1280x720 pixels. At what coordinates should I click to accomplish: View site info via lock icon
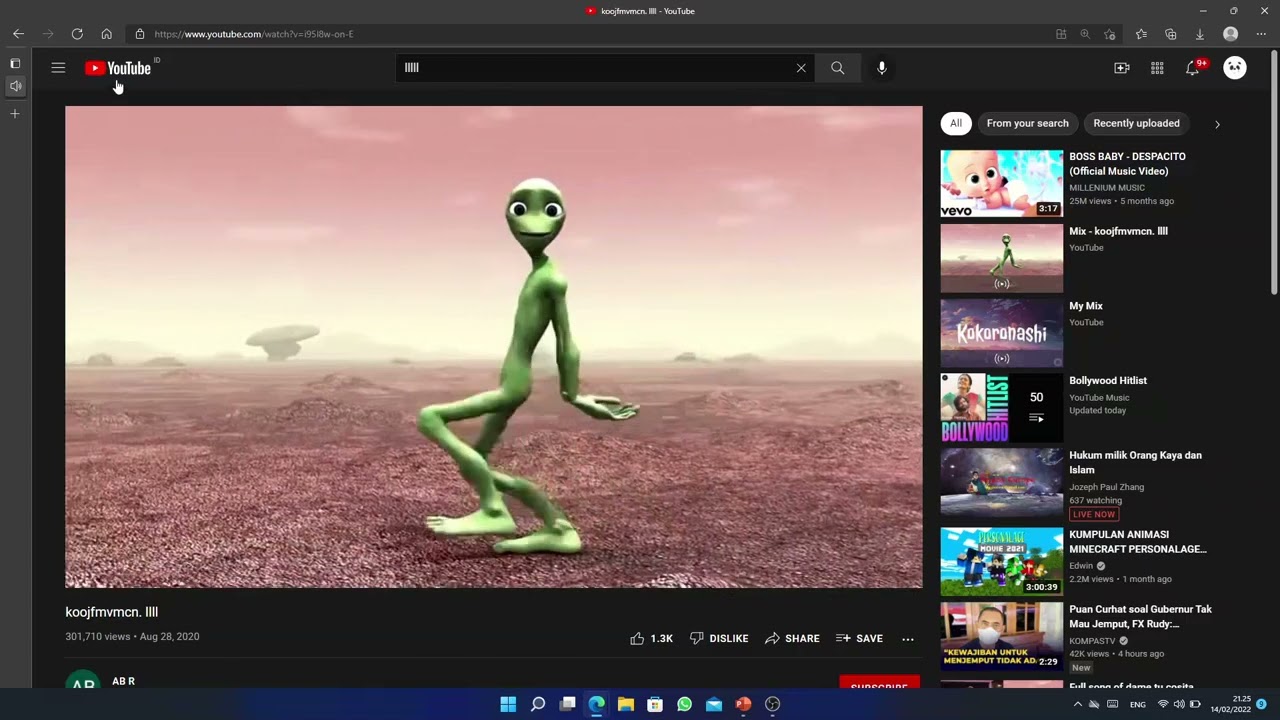[x=140, y=34]
